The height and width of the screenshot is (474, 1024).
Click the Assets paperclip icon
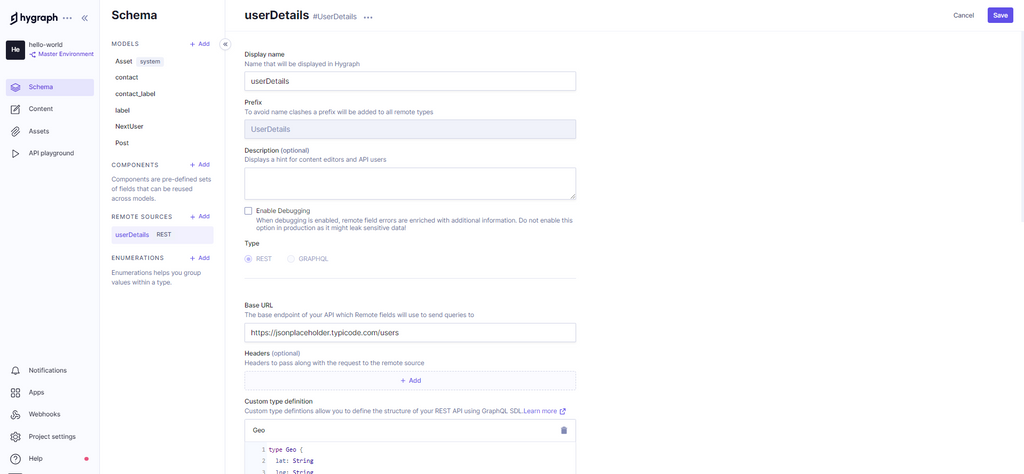coord(16,131)
